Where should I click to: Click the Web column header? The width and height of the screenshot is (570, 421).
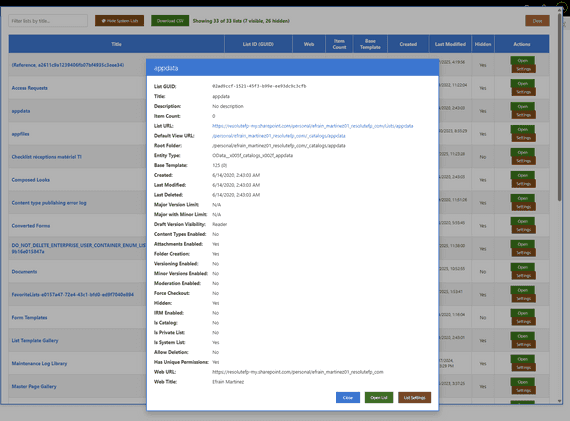[309, 44]
